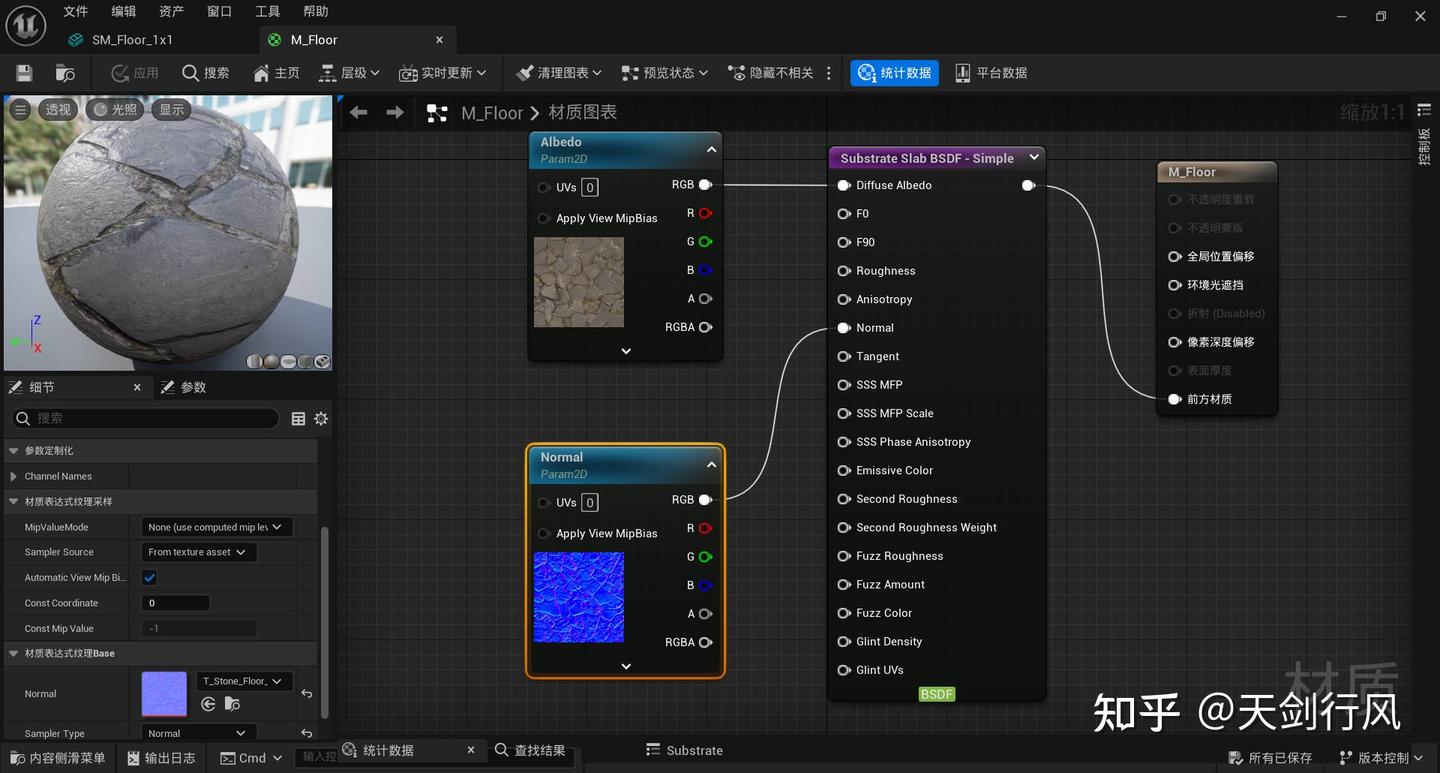Screen dimensions: 1440x773
Task: Open the Sampler Source dropdown
Action: coord(198,552)
